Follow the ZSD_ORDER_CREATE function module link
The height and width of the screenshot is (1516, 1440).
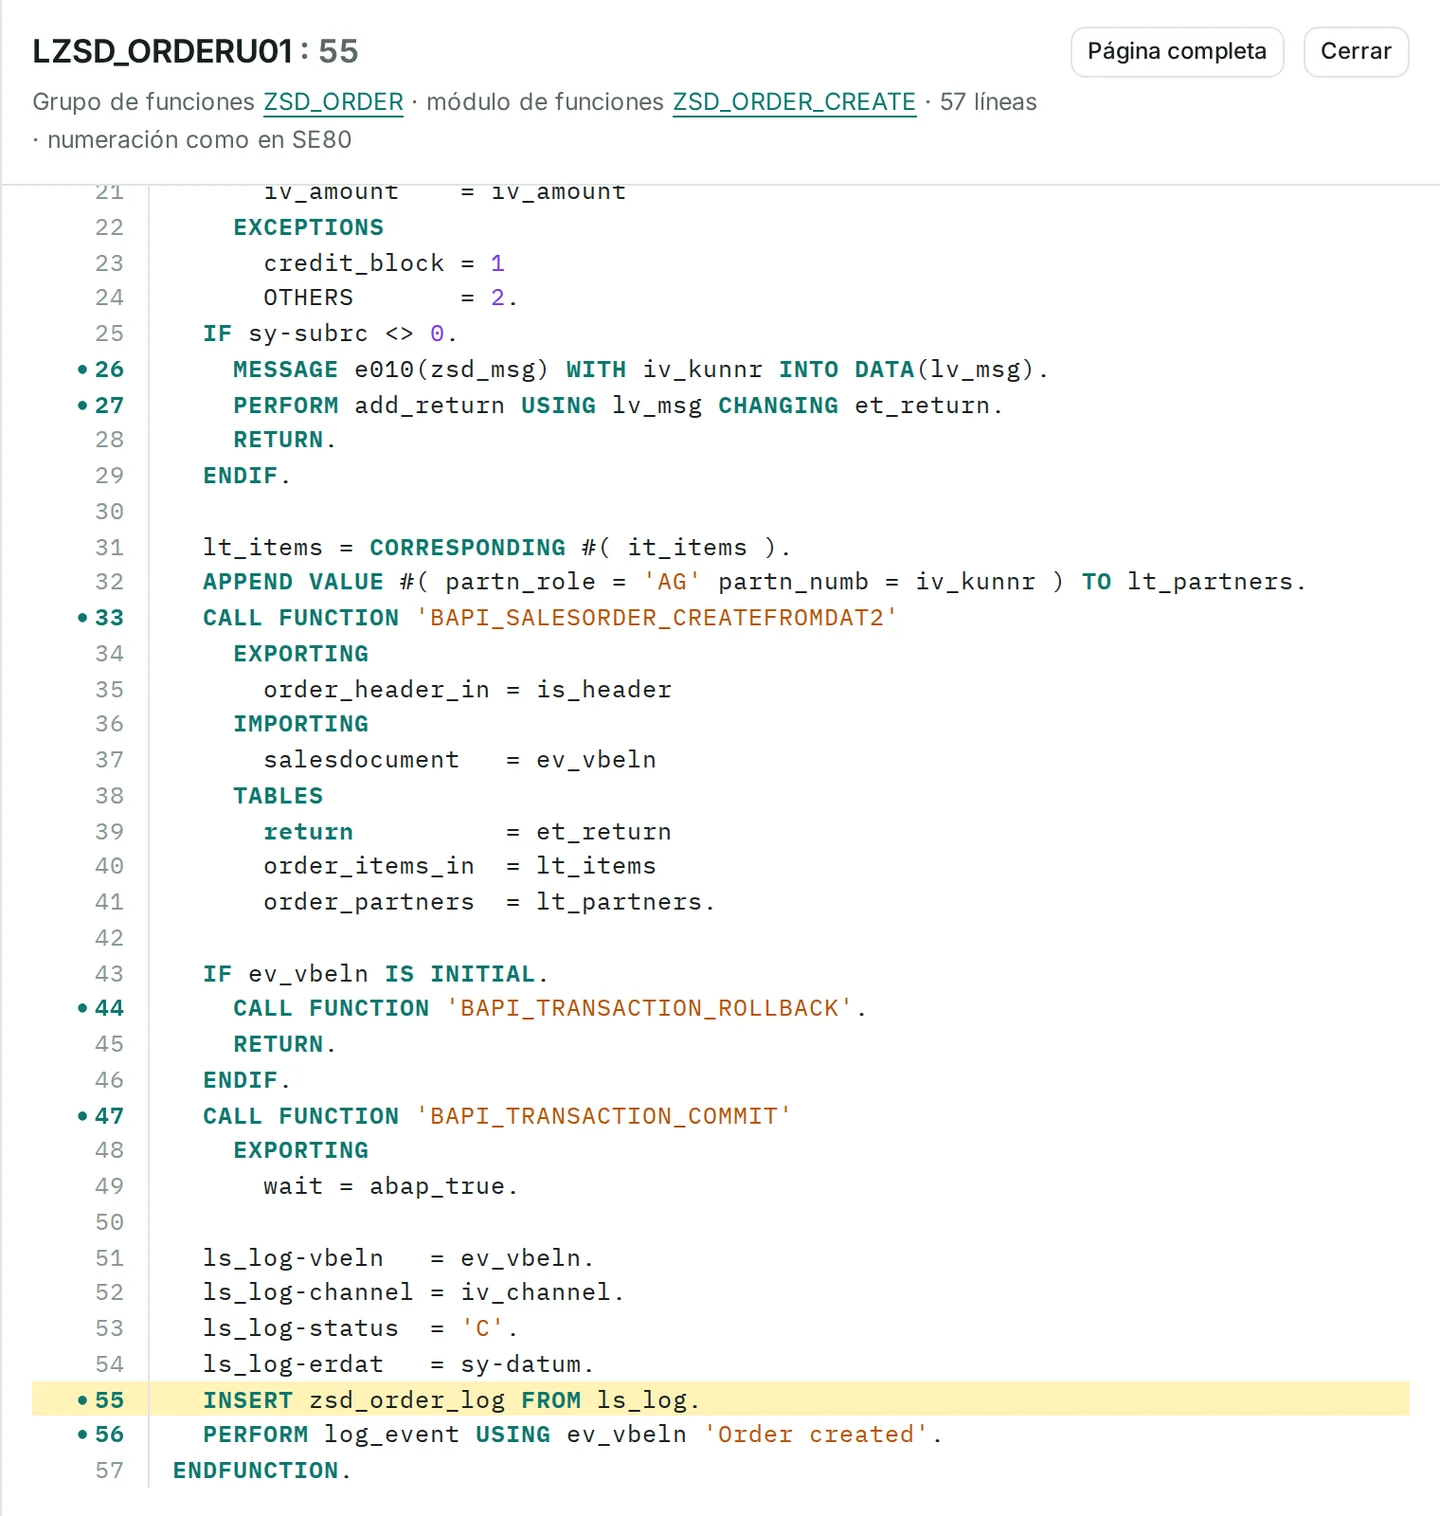(x=794, y=102)
